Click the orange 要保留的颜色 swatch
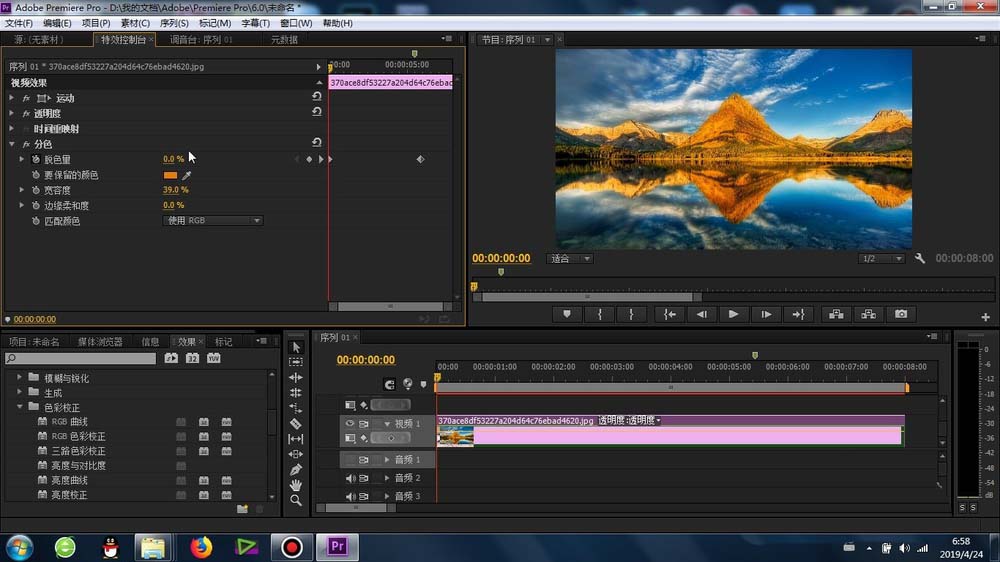1000x562 pixels. 170,175
